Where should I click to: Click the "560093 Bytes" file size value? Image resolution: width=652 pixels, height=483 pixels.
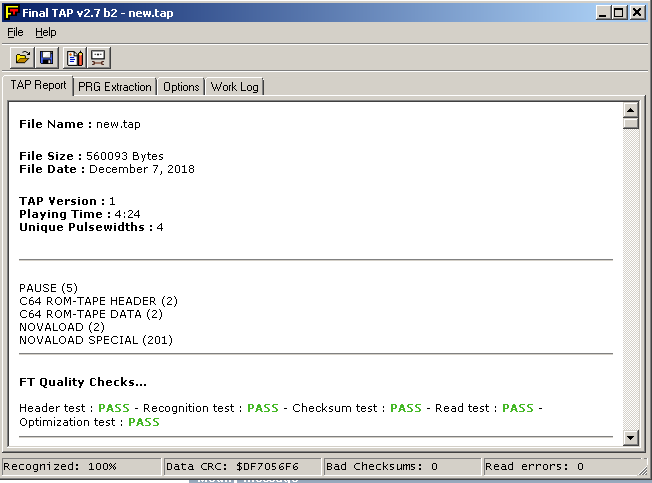pyautogui.click(x=125, y=156)
